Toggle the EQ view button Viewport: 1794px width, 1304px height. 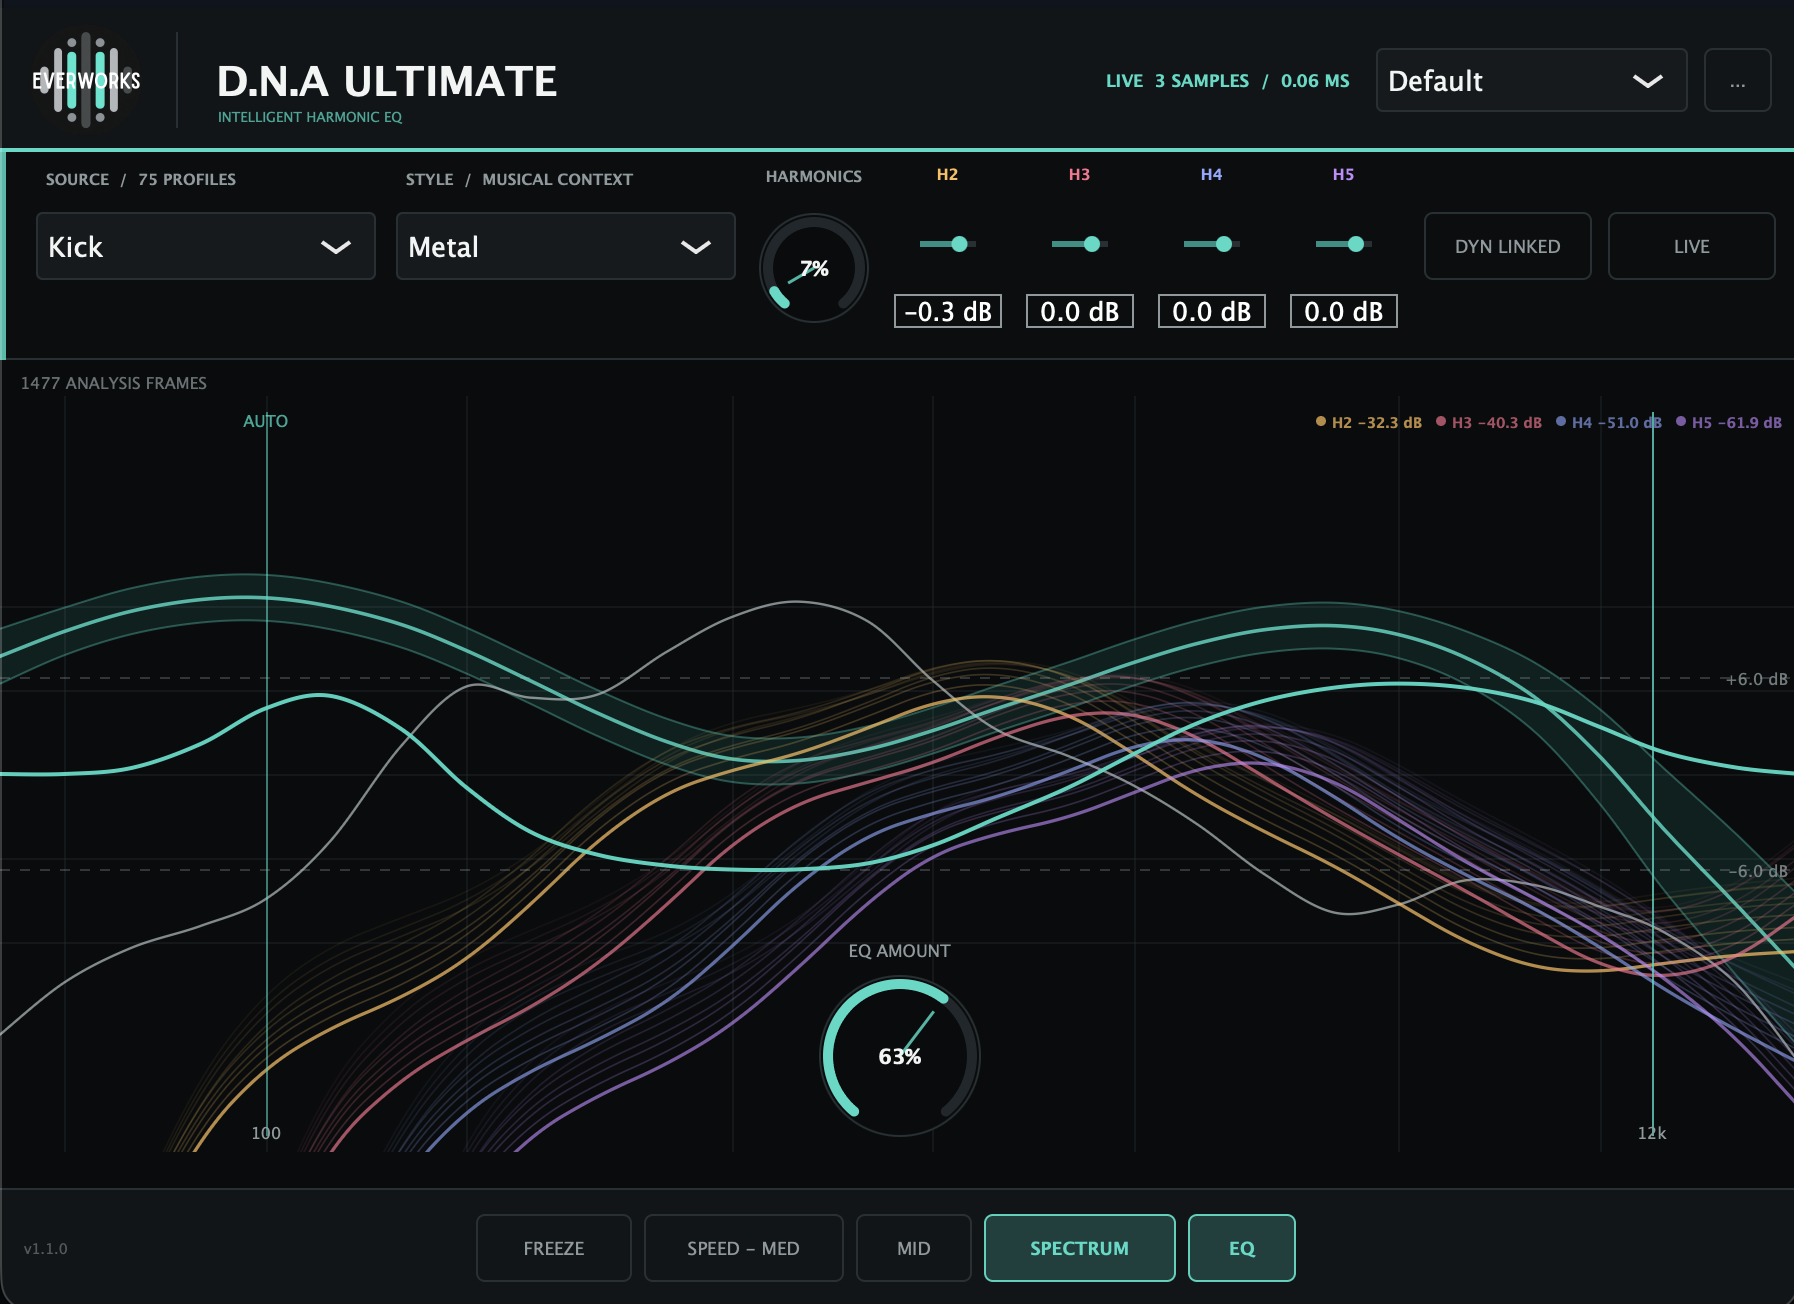tap(1241, 1248)
